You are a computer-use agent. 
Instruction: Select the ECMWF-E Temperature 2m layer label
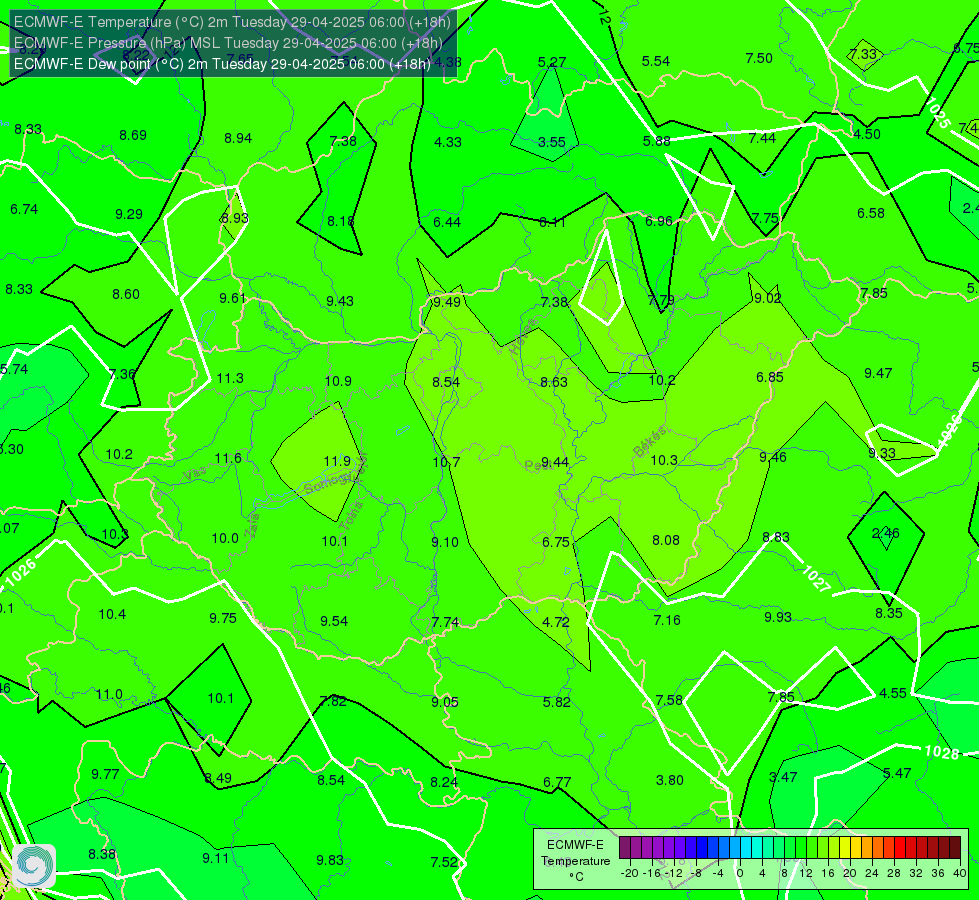[x=232, y=22]
